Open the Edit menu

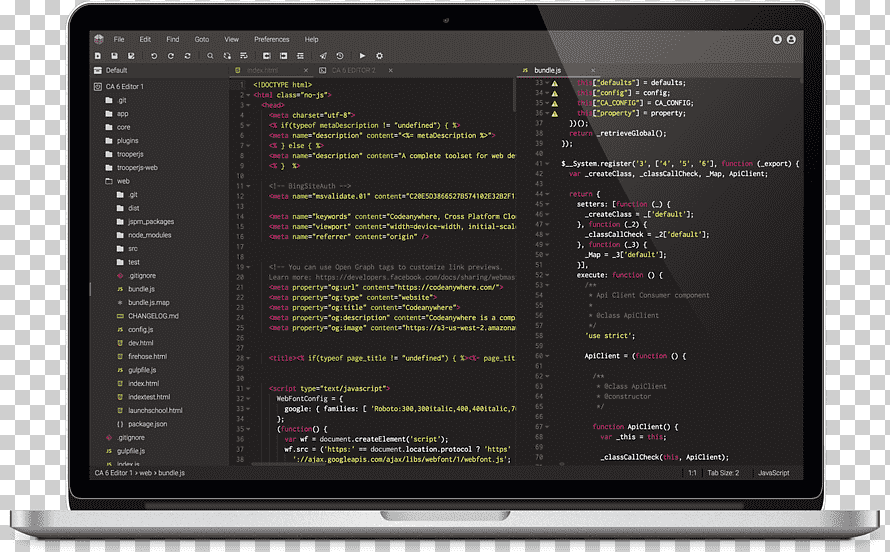(145, 39)
